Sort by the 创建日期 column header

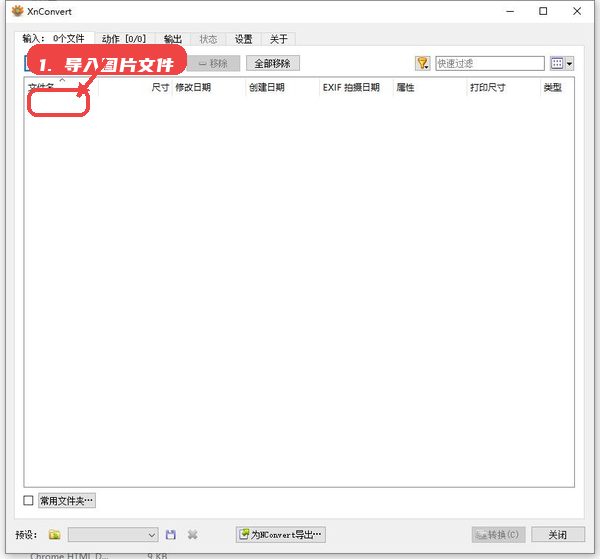[x=282, y=88]
